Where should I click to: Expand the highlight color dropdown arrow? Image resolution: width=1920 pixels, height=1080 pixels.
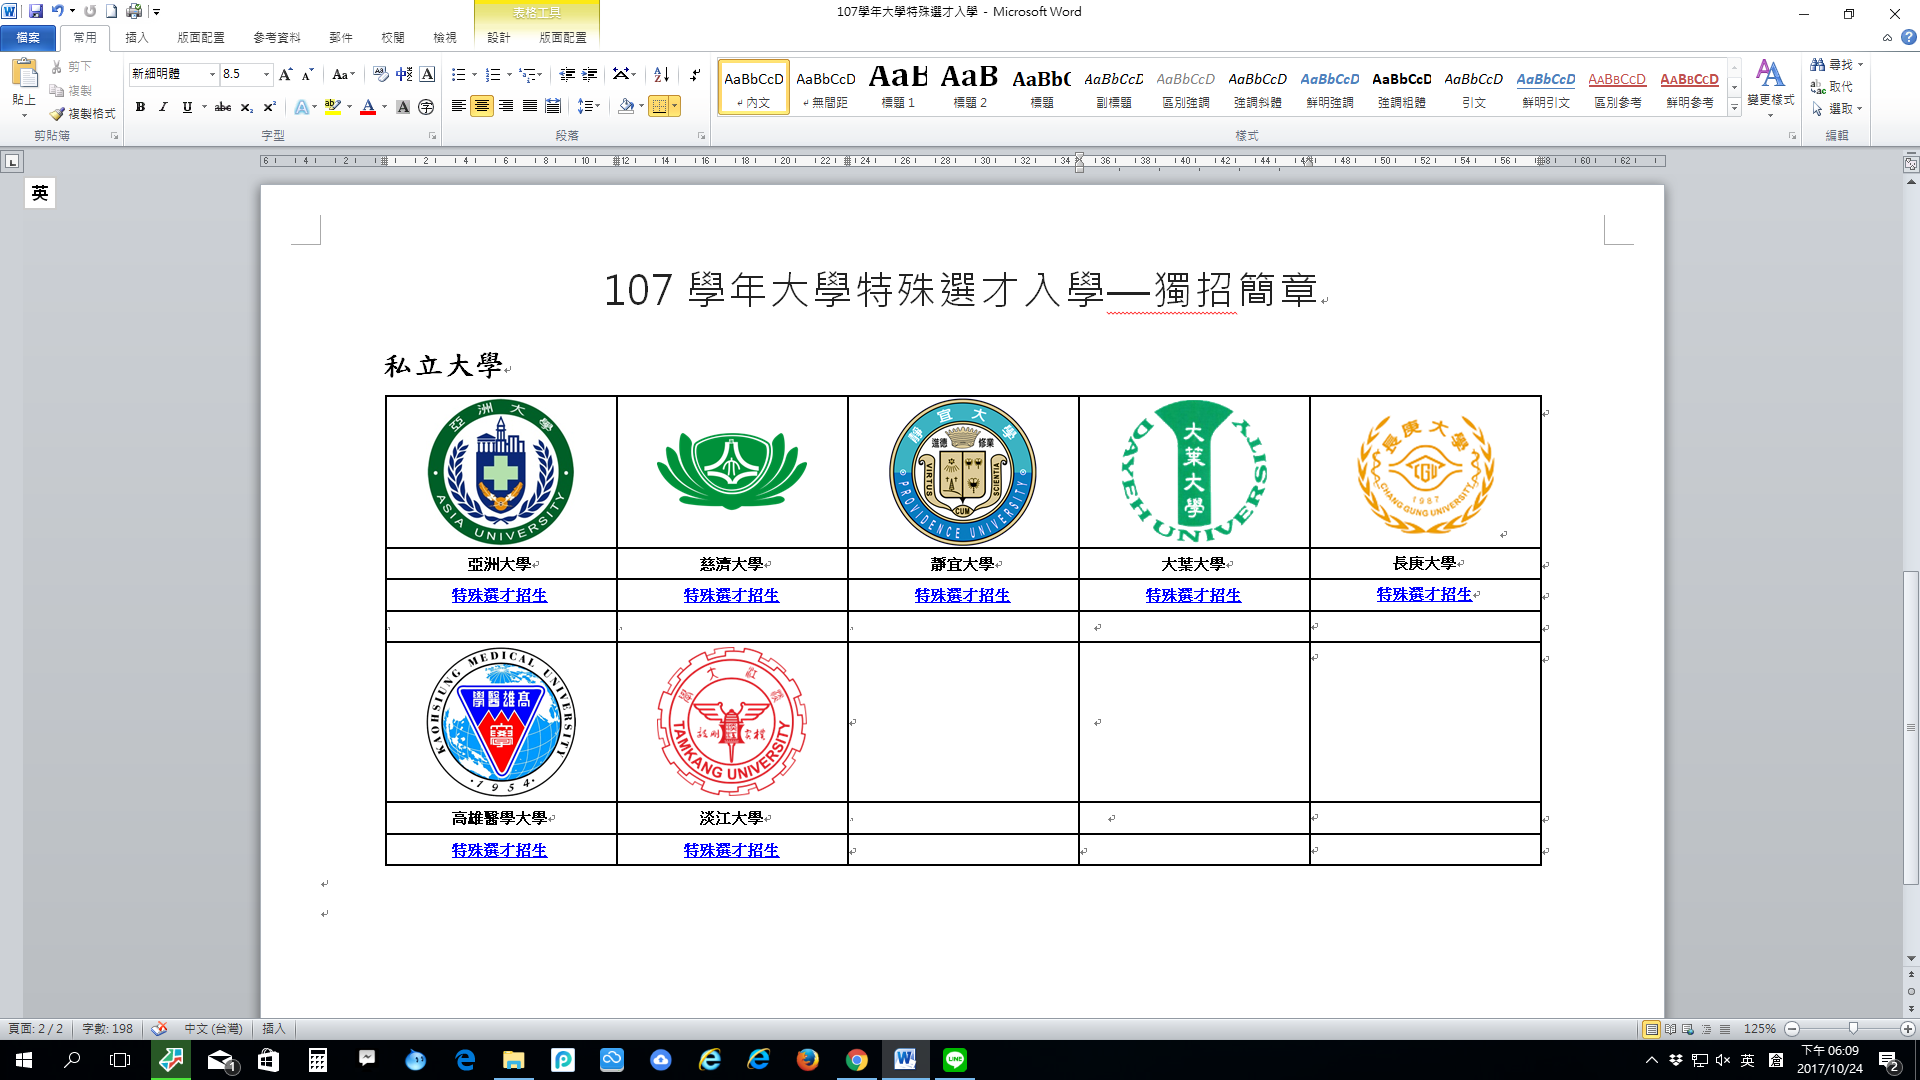point(349,107)
